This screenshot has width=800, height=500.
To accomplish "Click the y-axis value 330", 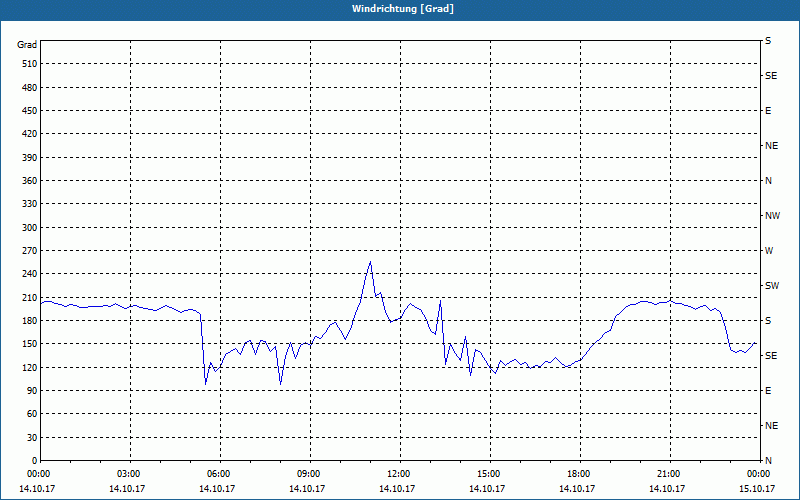I will coord(30,204).
